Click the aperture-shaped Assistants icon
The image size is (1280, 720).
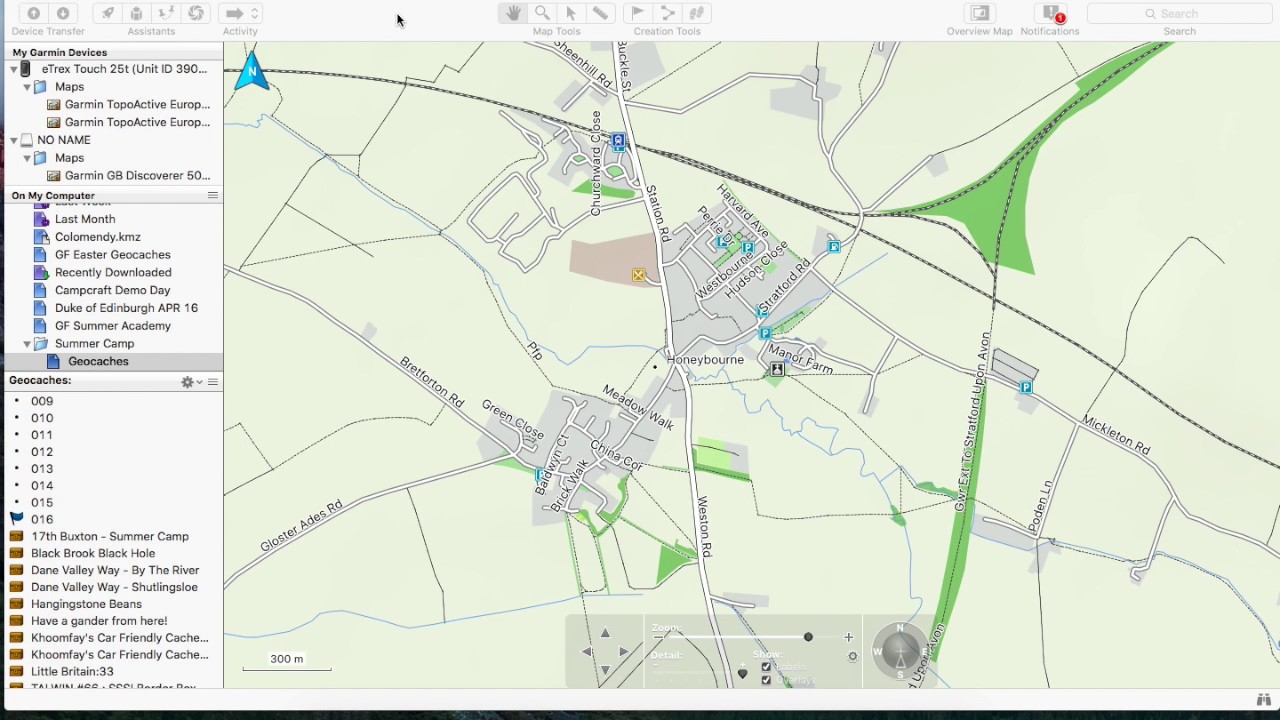(x=196, y=13)
